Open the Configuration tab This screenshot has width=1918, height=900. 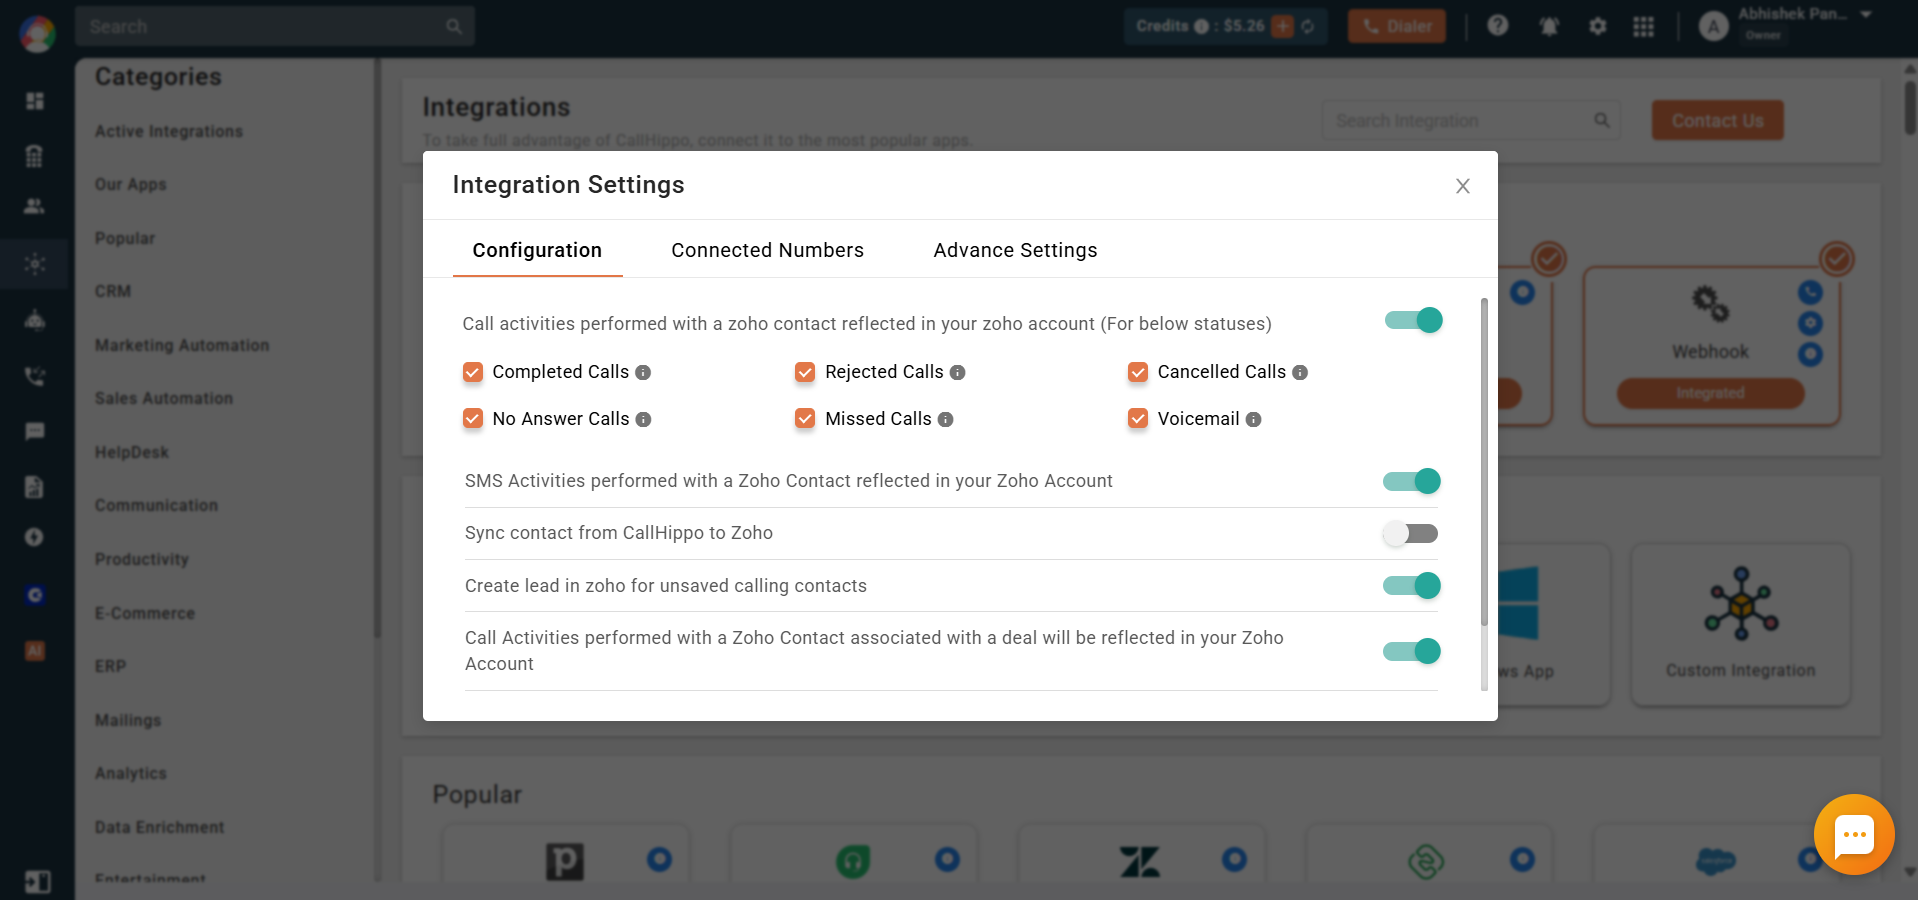(x=537, y=250)
